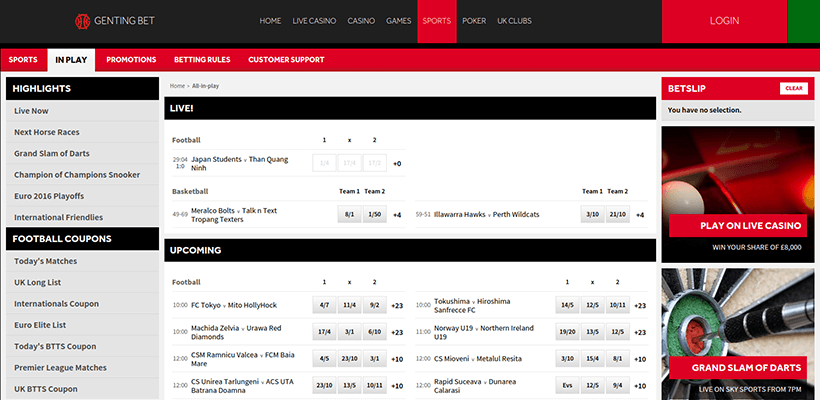Open Today's Matches coupon

[x=83, y=261]
